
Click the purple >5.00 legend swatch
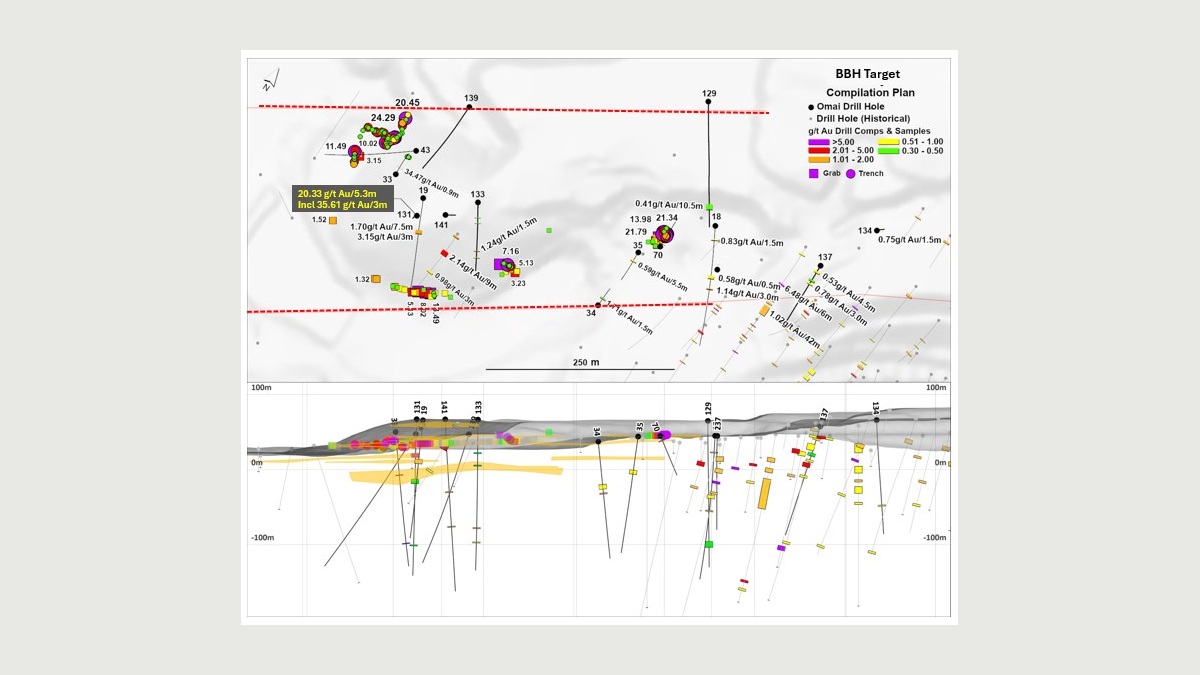[x=818, y=141]
